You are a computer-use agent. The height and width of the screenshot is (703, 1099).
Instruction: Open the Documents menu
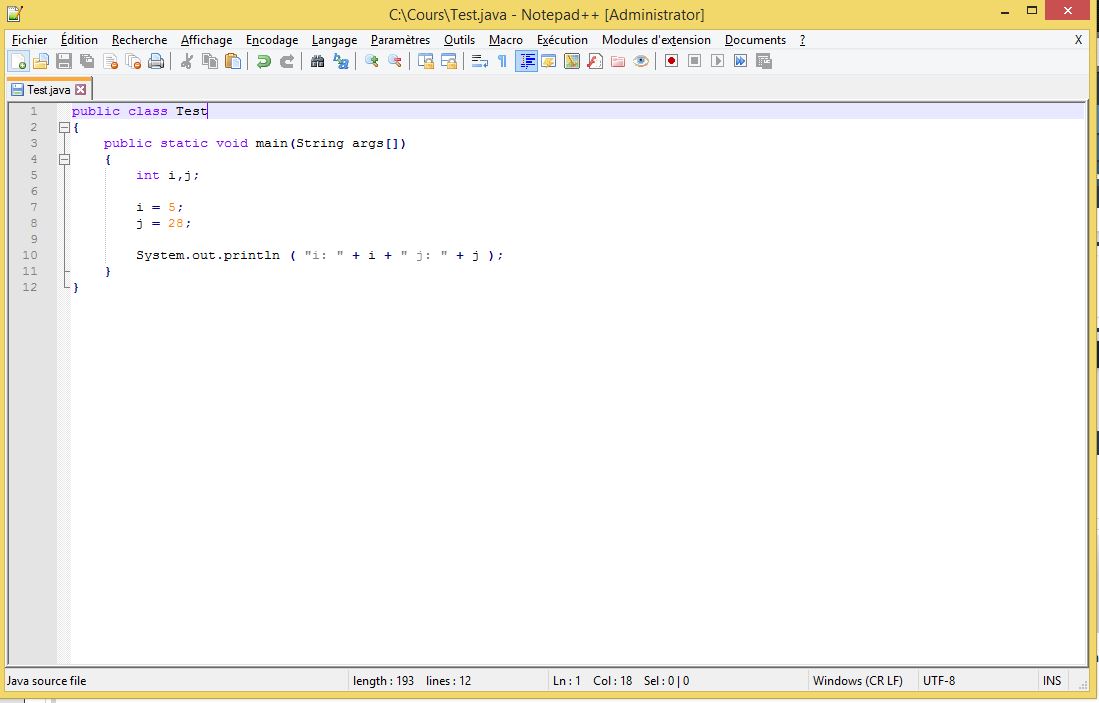click(755, 40)
